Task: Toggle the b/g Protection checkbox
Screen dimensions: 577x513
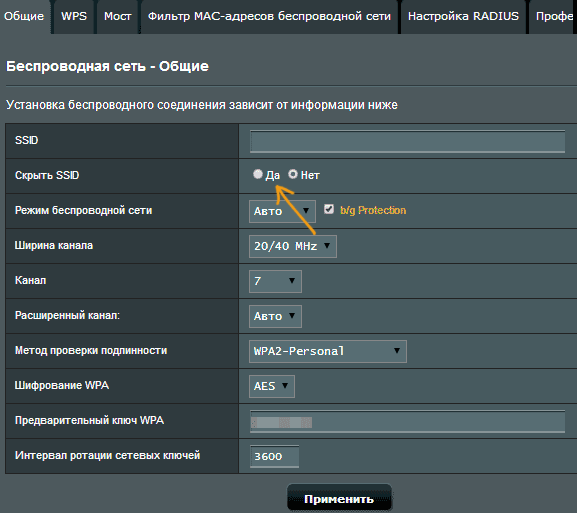Action: pos(329,209)
